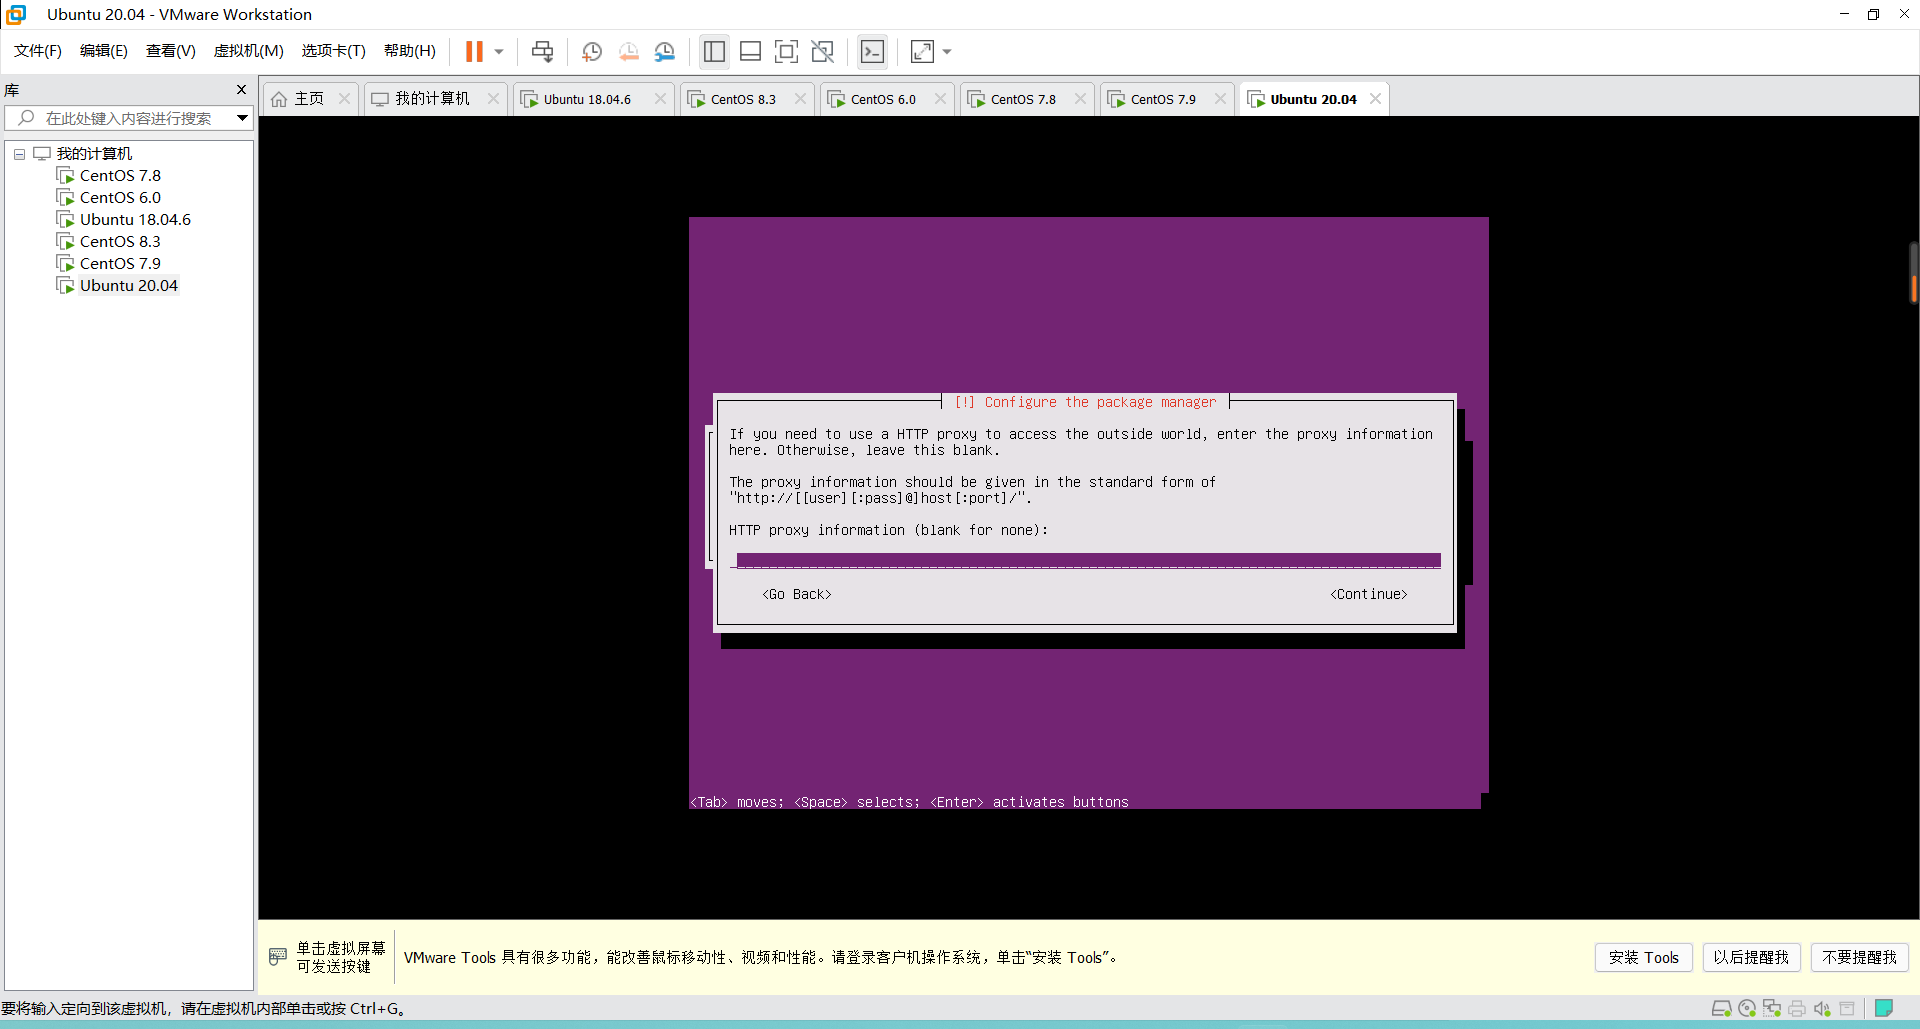
Task: Close the CentOS 6.0 tab
Action: click(x=940, y=99)
